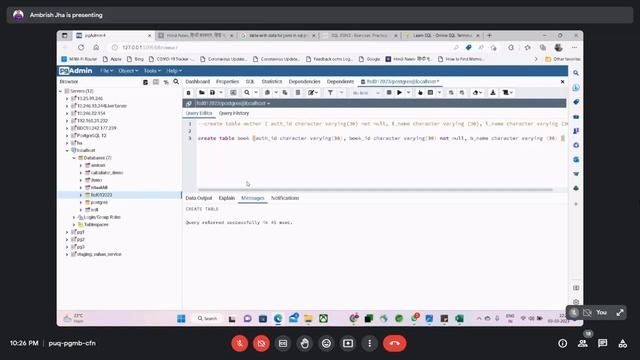Click the open file folder toolbar icon
Screen dimensions: 640x360
click(x=202, y=93)
